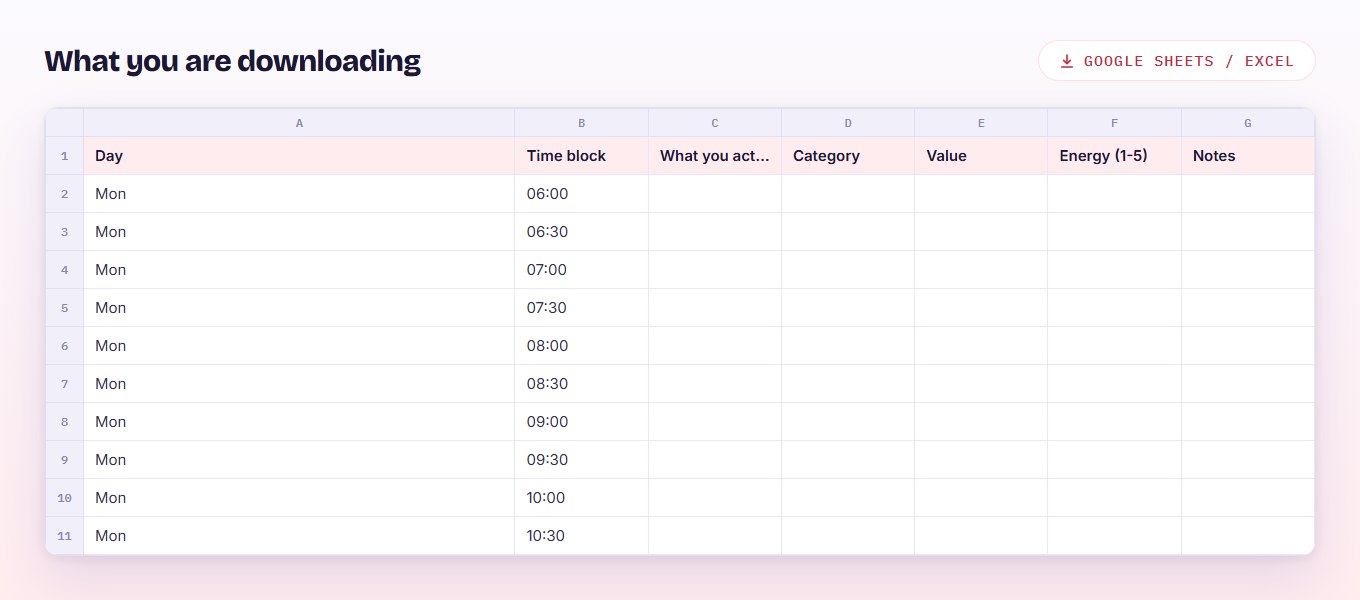Screen dimensions: 1360x600
Task: Click the truncated 'What you act...' header cell
Action: pos(715,156)
